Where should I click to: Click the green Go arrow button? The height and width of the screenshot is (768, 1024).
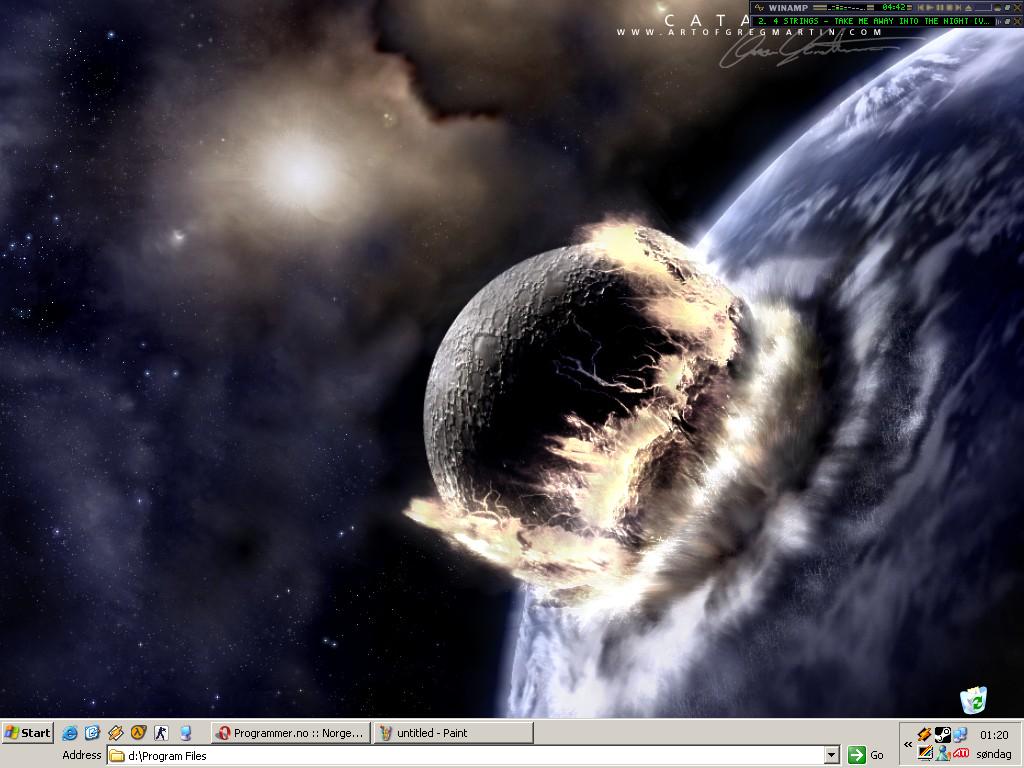[857, 756]
